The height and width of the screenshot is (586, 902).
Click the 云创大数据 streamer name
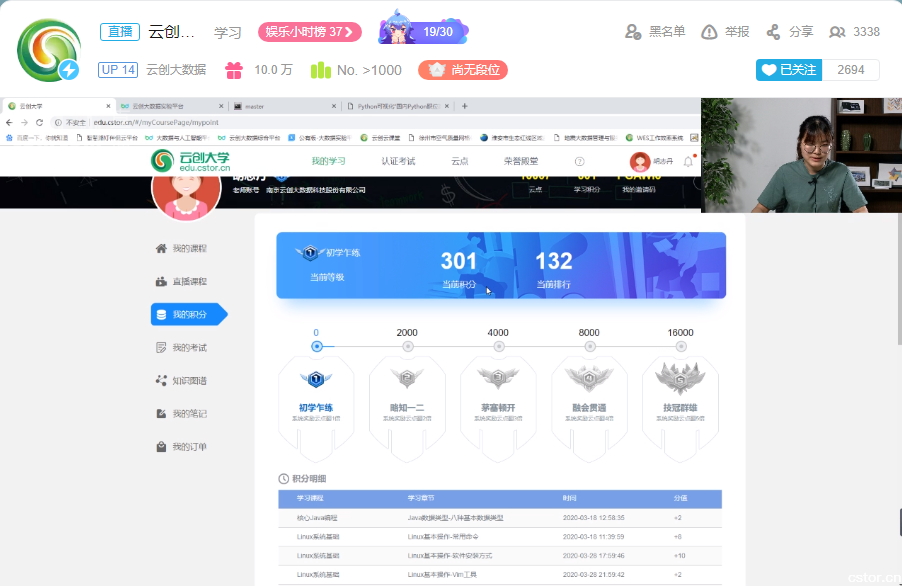[x=176, y=70]
